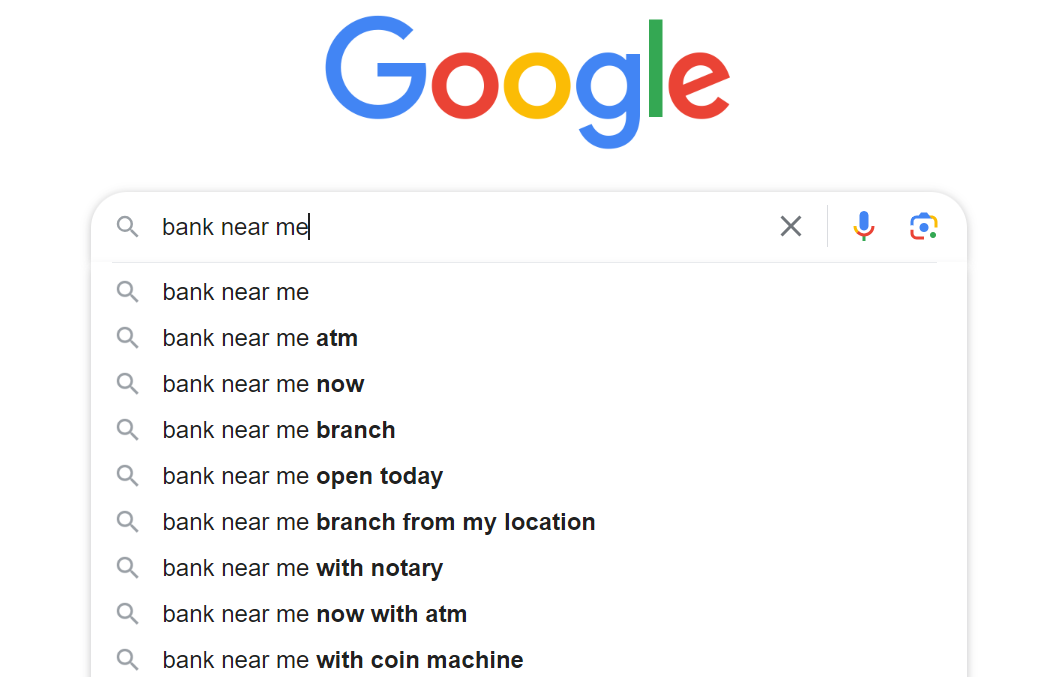Click magnifier icon beside 'with notary' suggestion

(127, 568)
